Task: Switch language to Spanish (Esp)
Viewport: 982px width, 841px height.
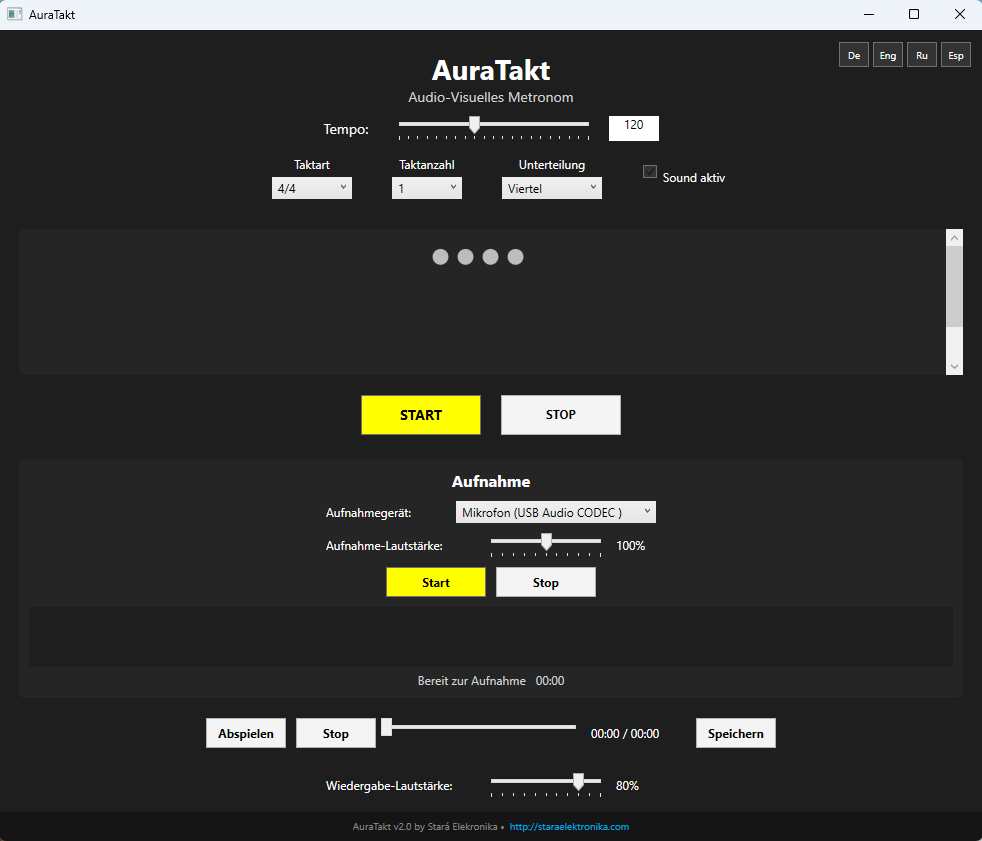Action: (956, 55)
